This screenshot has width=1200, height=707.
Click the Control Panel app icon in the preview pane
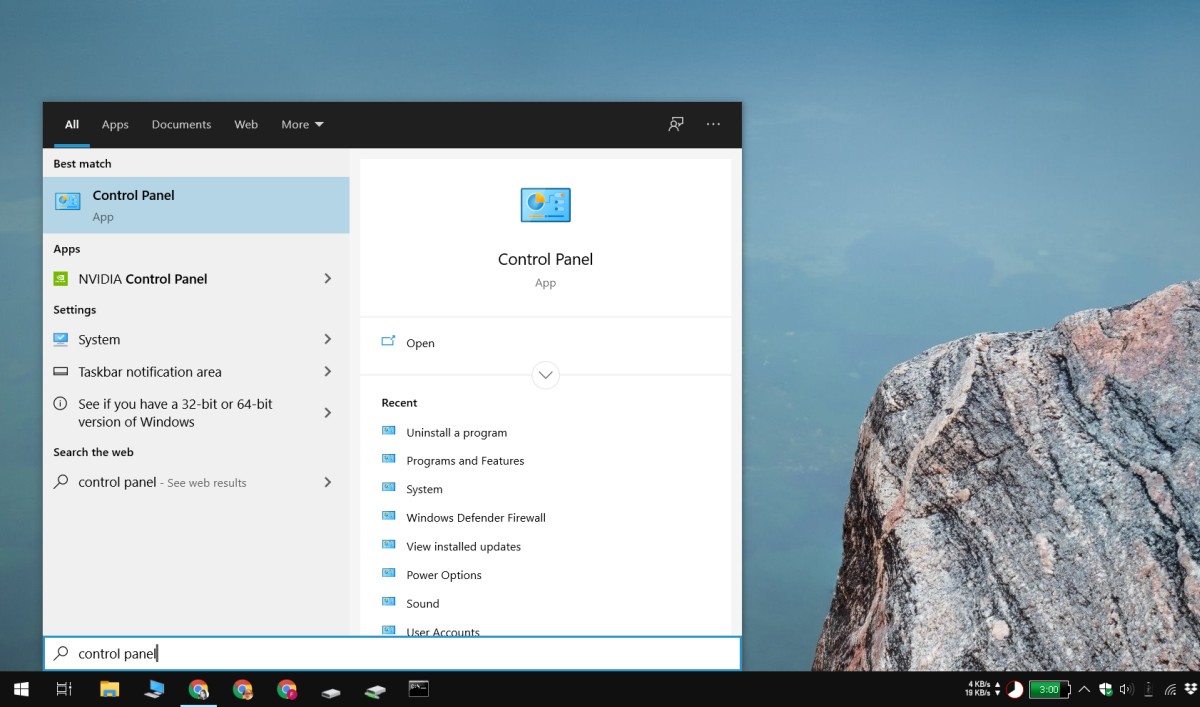pyautogui.click(x=545, y=204)
